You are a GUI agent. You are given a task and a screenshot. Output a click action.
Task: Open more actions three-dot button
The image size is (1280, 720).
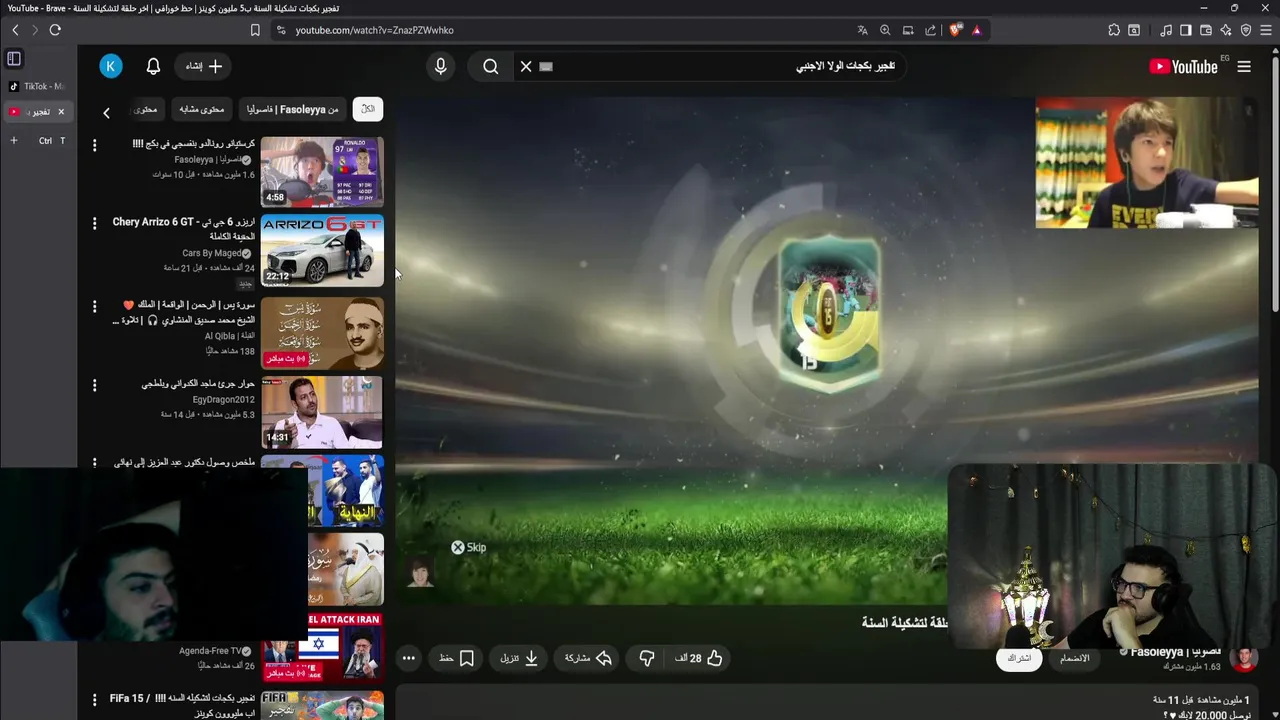[408, 658]
